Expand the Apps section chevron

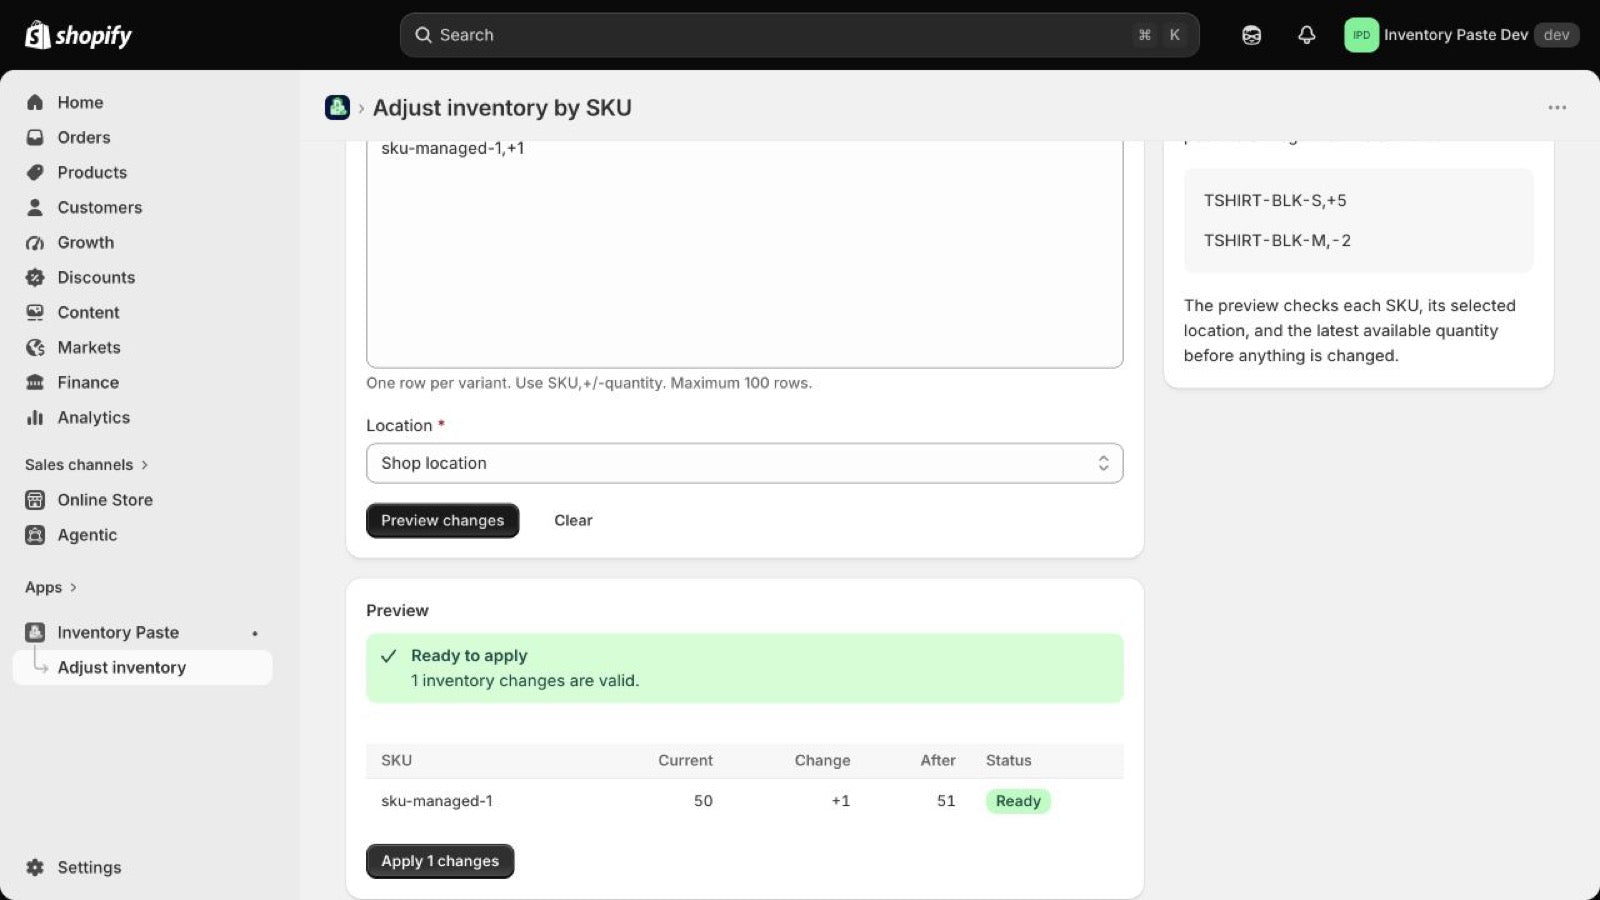coord(73,587)
